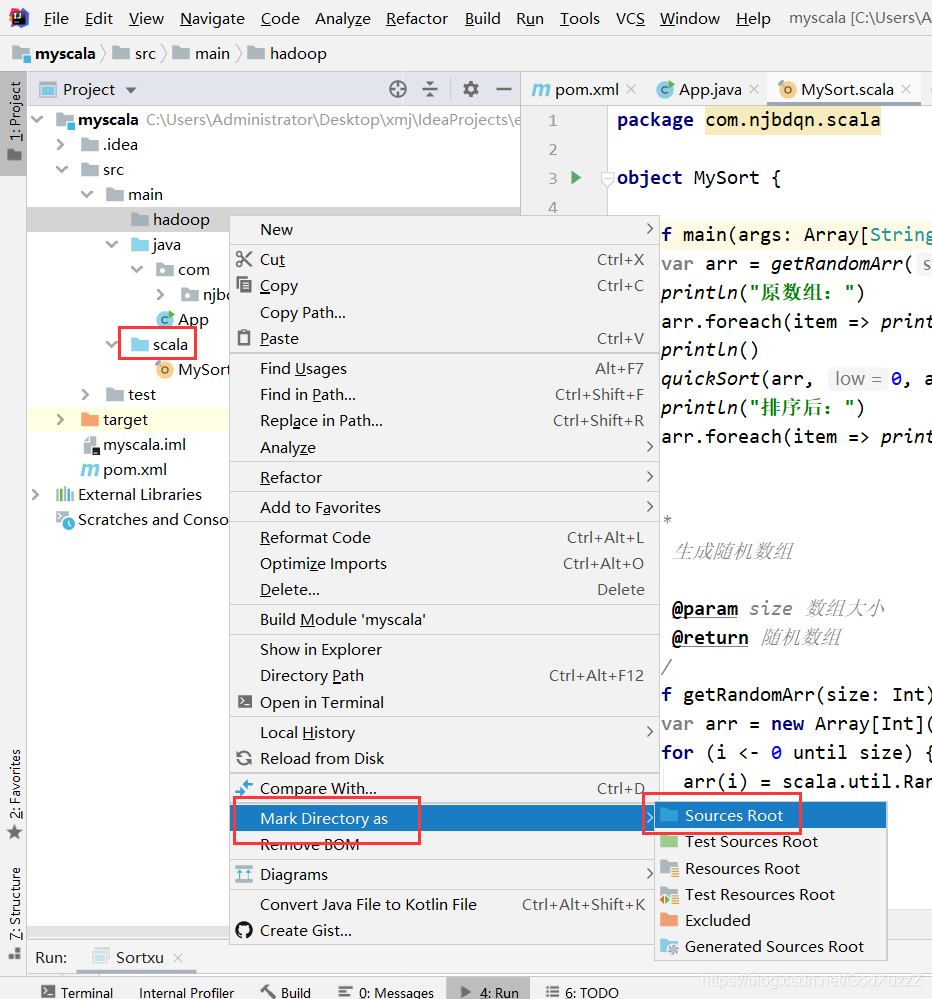Click the Maven pom.xml file icon in tree

tap(90, 470)
